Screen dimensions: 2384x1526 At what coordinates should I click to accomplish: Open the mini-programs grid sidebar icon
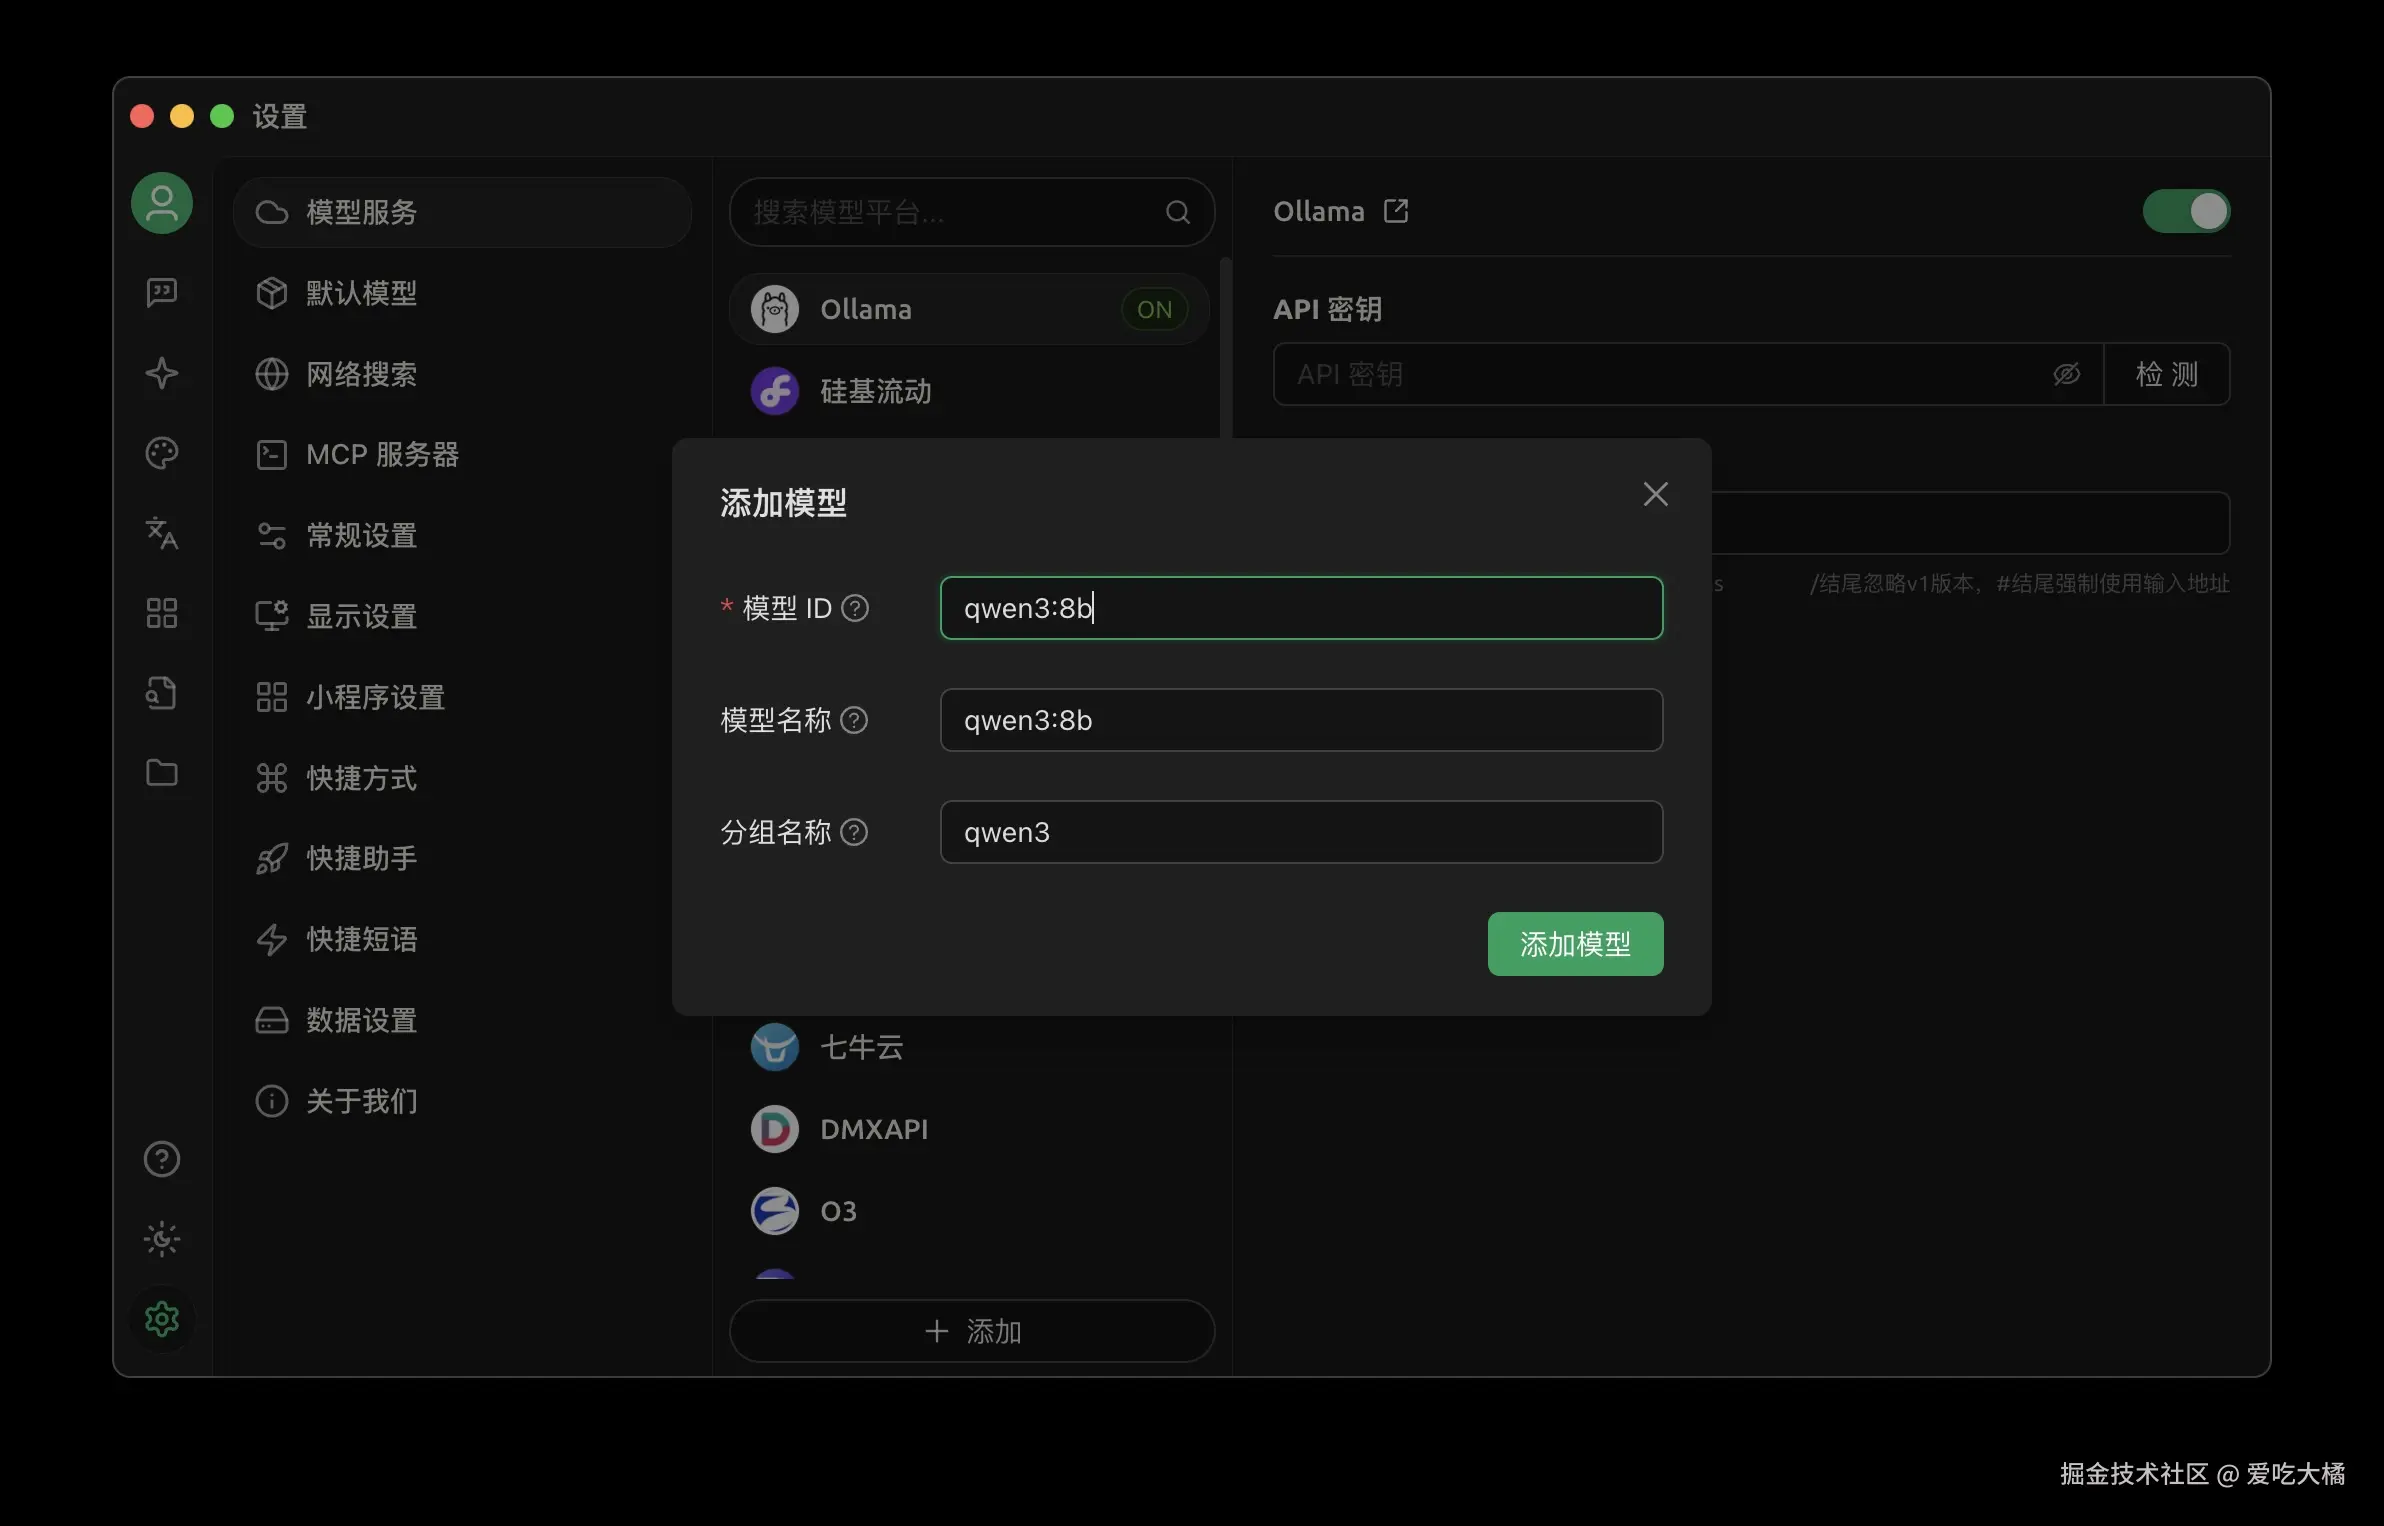tap(162, 613)
